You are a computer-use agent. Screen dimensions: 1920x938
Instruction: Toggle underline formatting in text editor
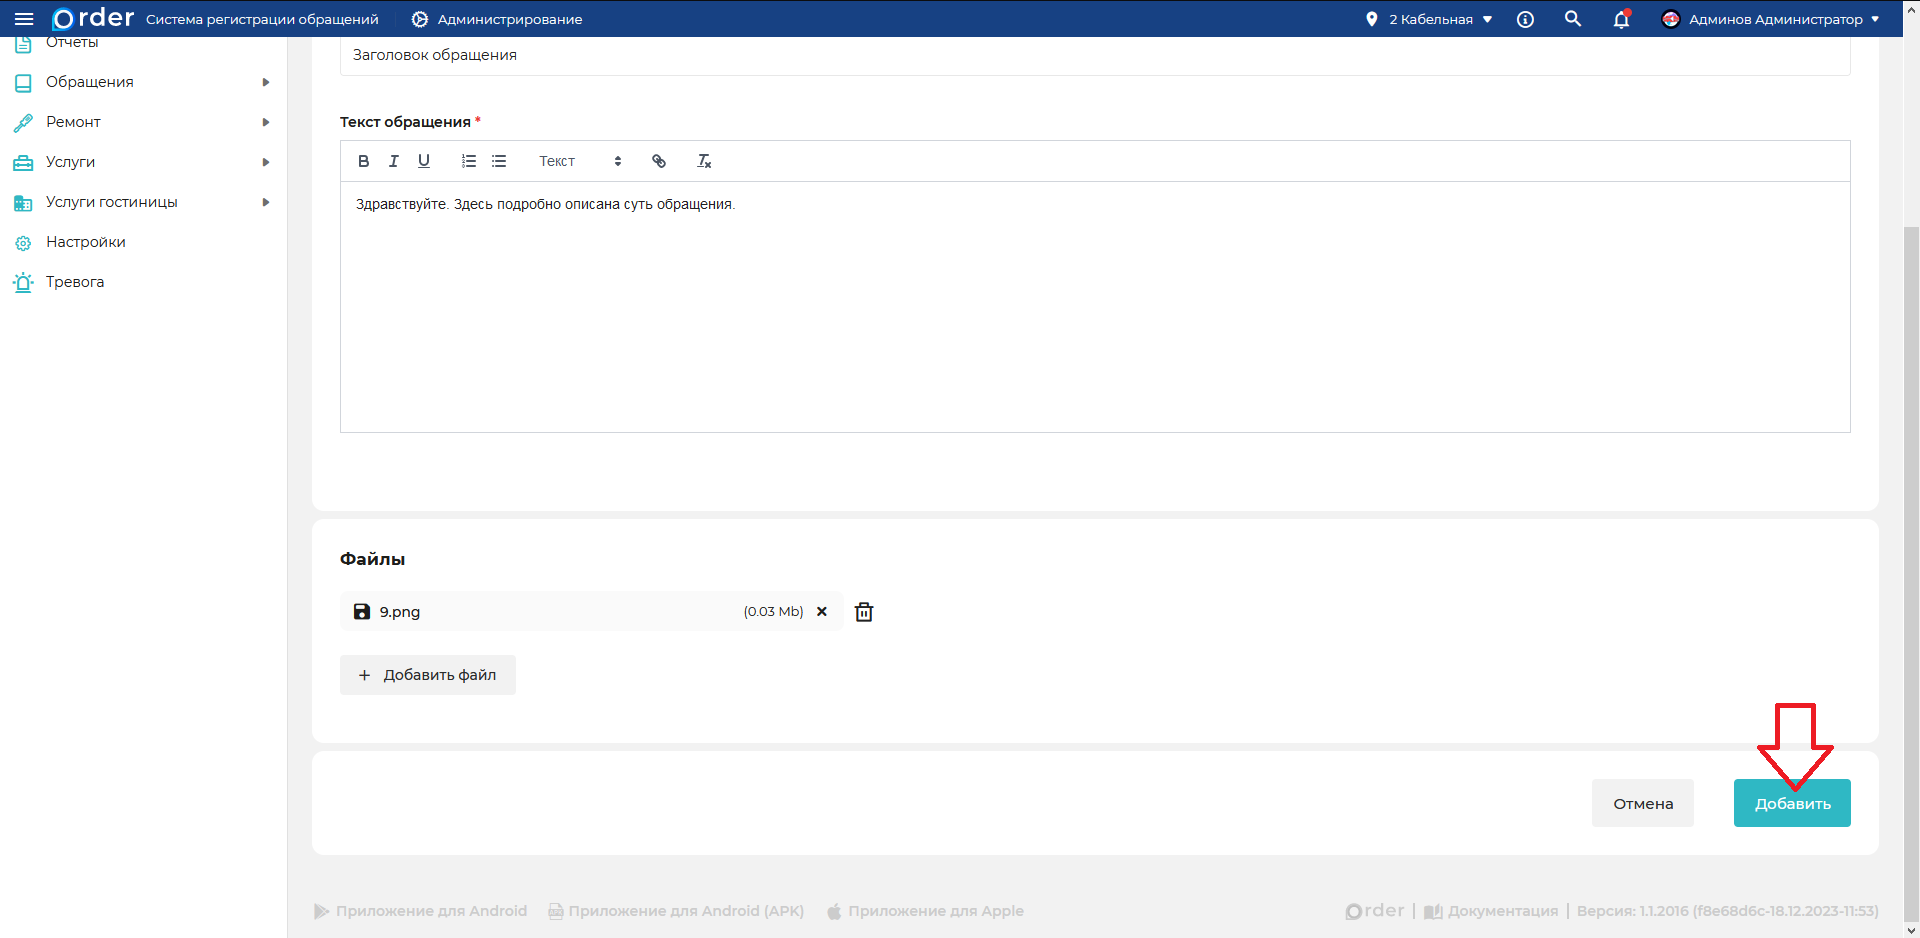pyautogui.click(x=424, y=161)
